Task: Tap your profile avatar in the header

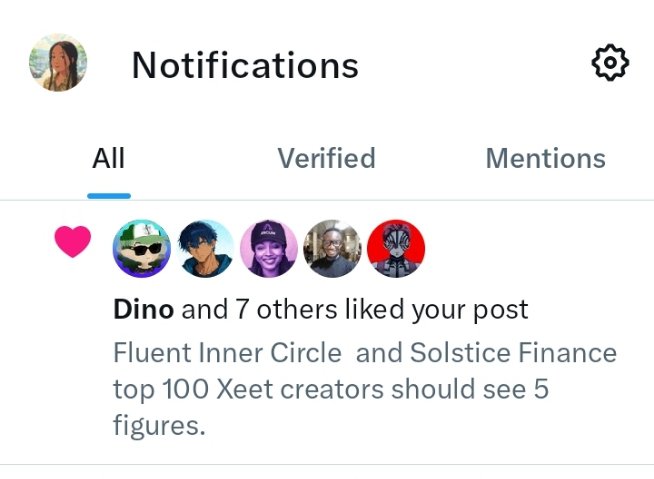Action: click(58, 63)
